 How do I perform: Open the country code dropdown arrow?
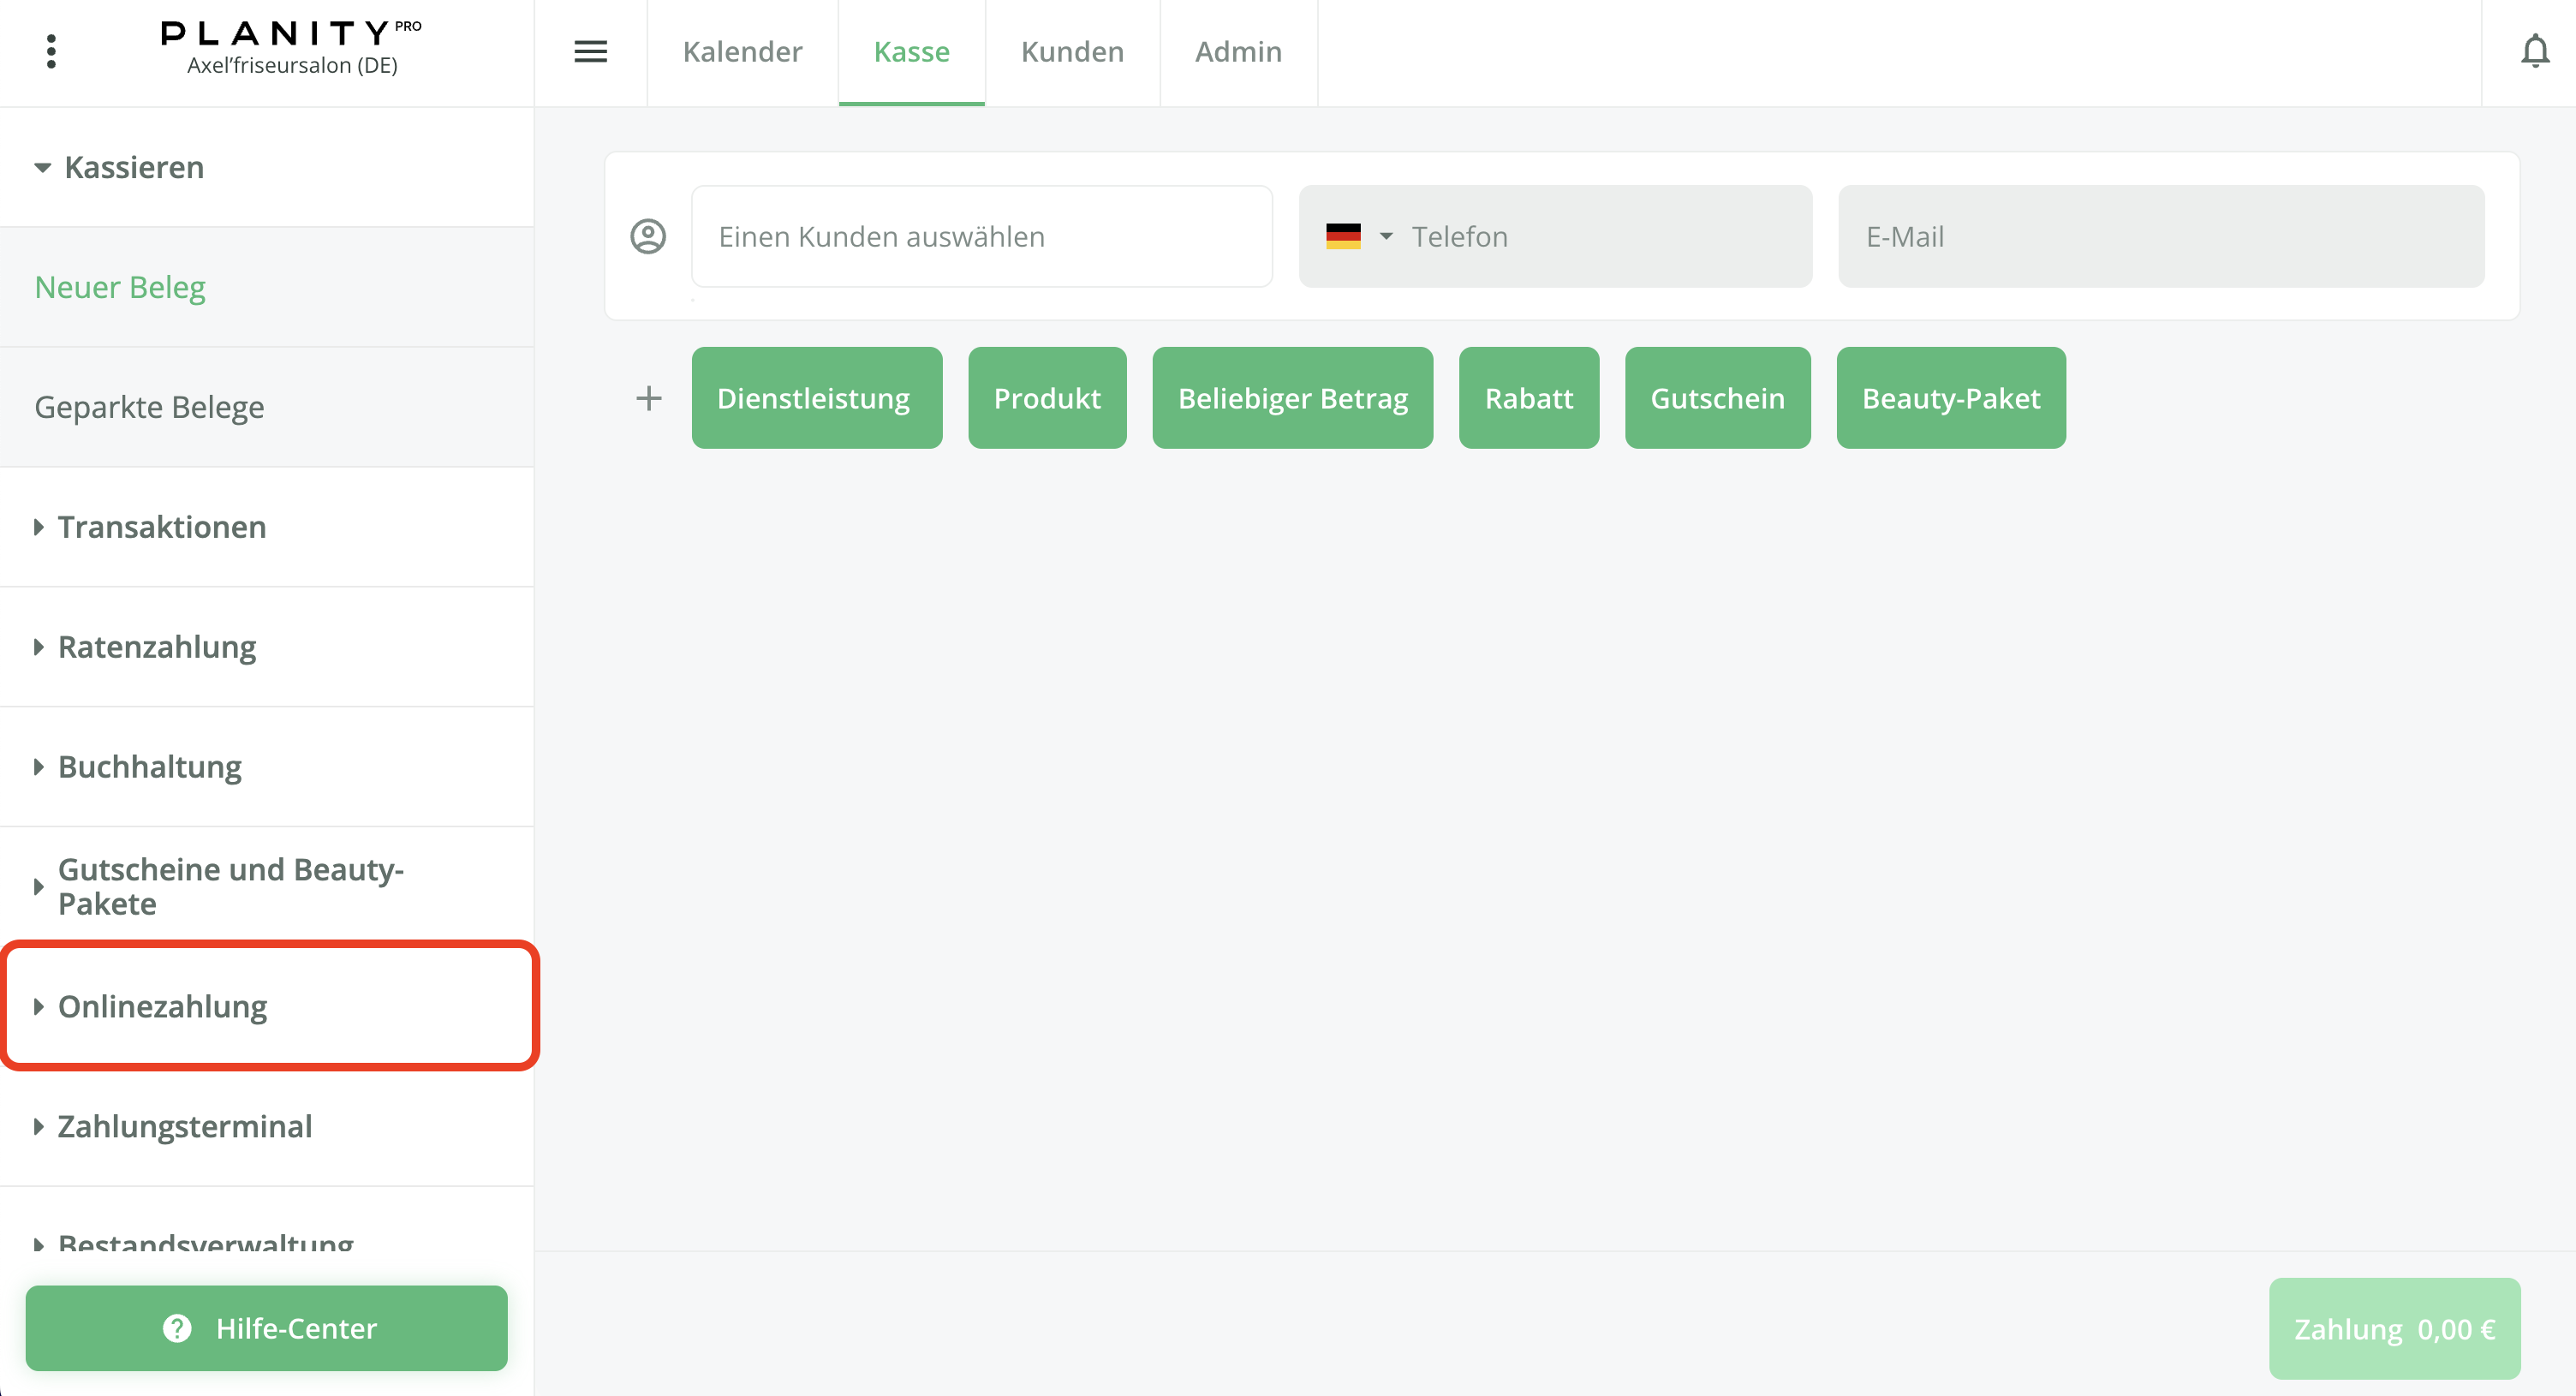[1386, 236]
